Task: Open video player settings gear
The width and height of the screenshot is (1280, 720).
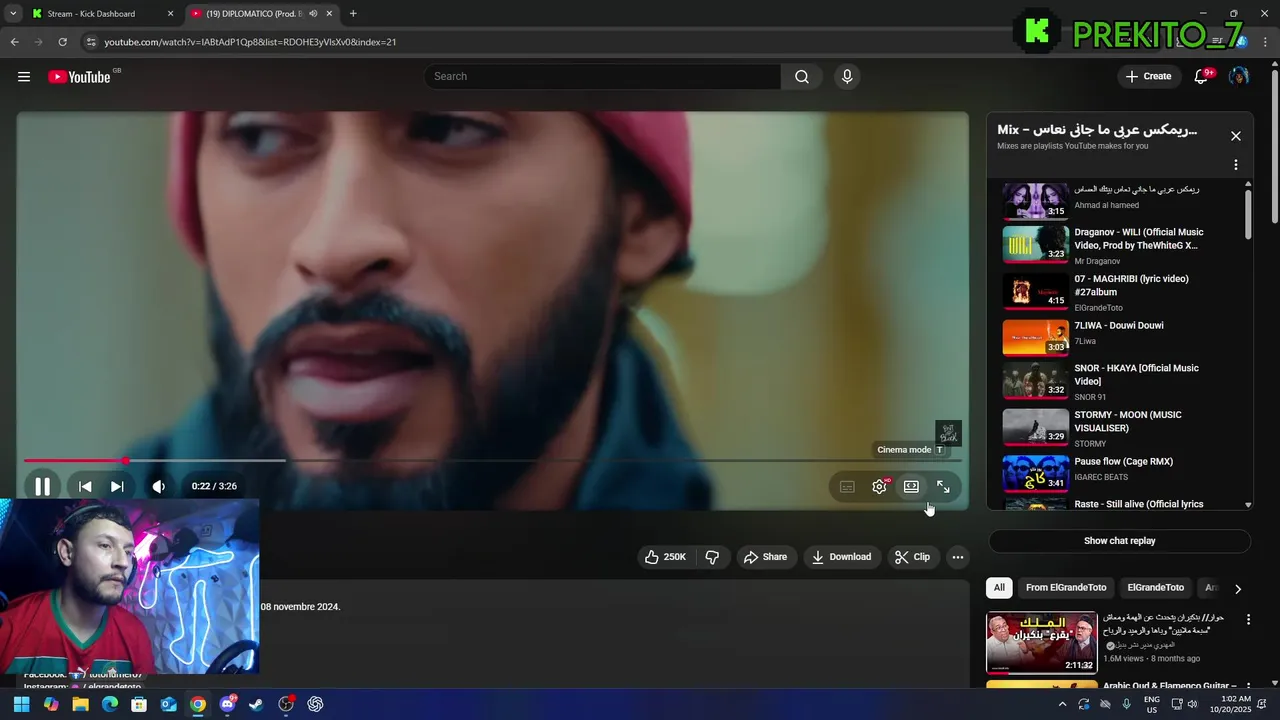Action: point(879,487)
